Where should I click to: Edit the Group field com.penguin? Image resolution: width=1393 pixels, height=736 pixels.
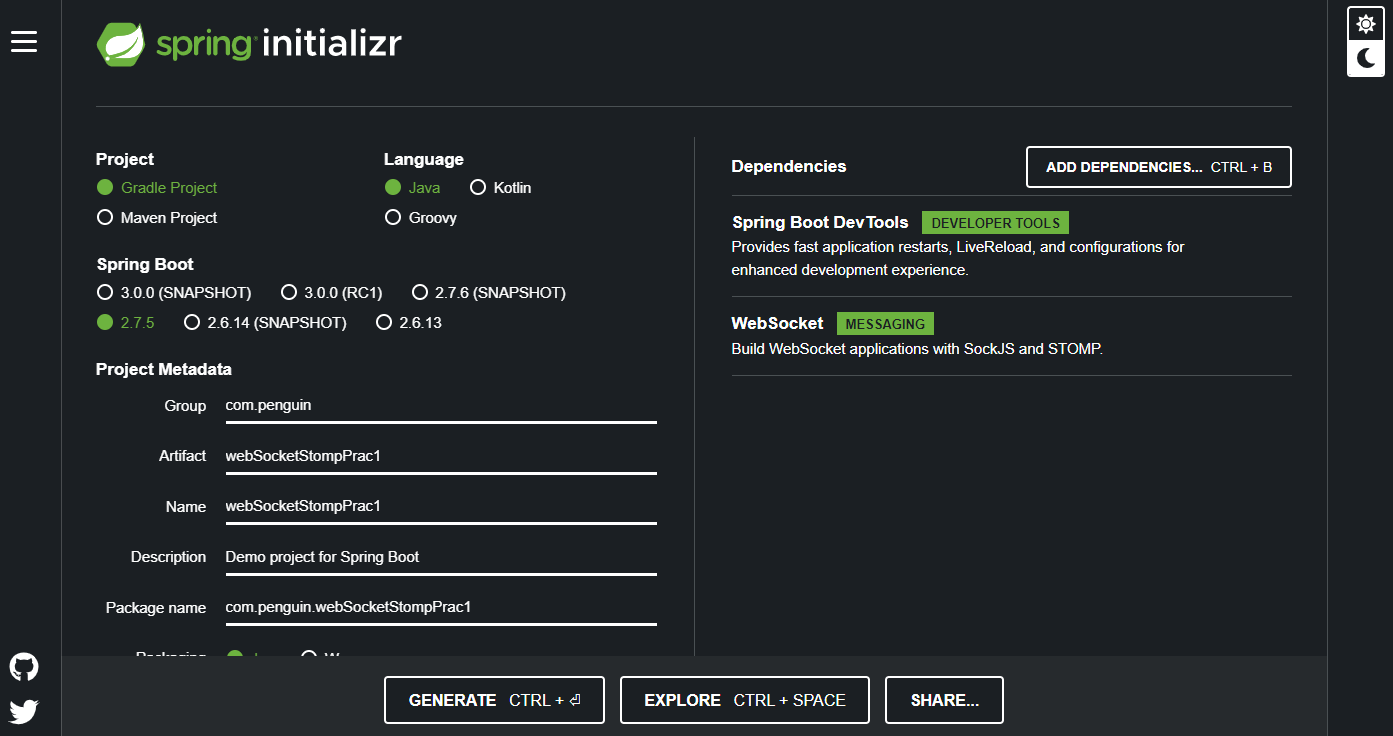click(441, 406)
